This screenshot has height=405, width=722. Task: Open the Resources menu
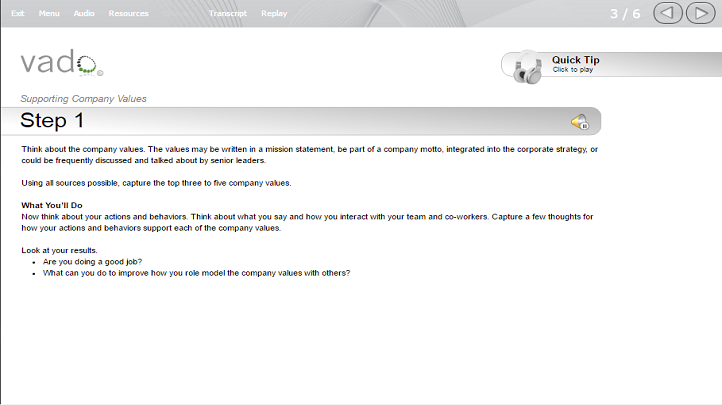128,13
